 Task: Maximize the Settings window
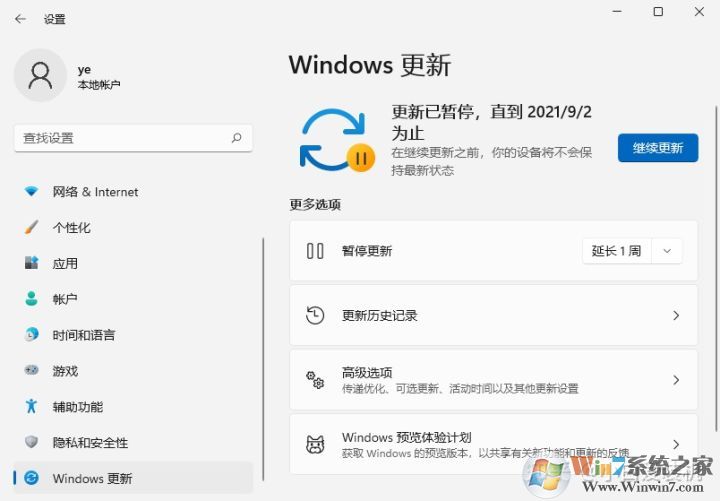point(658,11)
